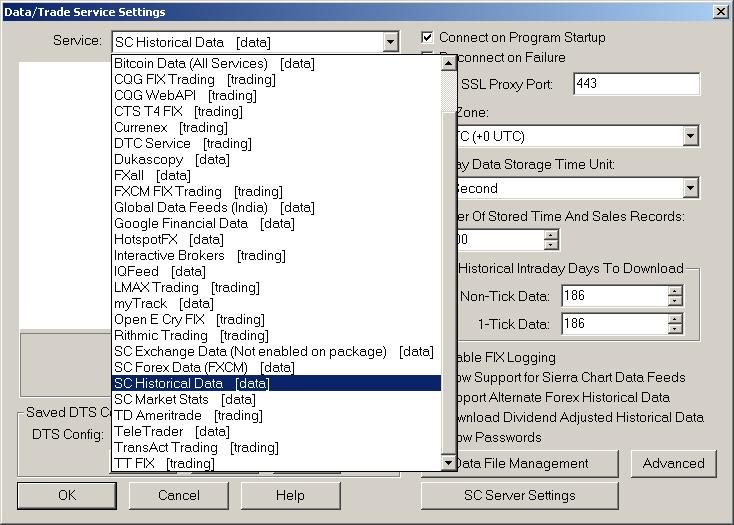Open Advanced settings button
The width and height of the screenshot is (734, 525).
(674, 464)
